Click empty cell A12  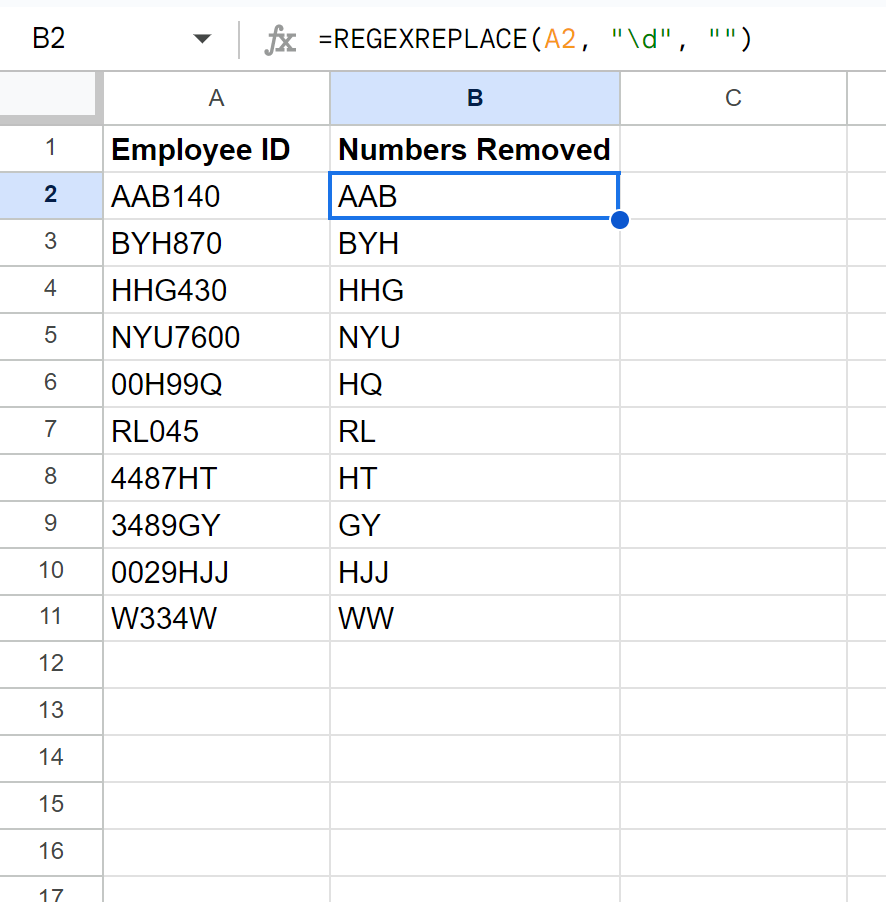click(x=216, y=664)
